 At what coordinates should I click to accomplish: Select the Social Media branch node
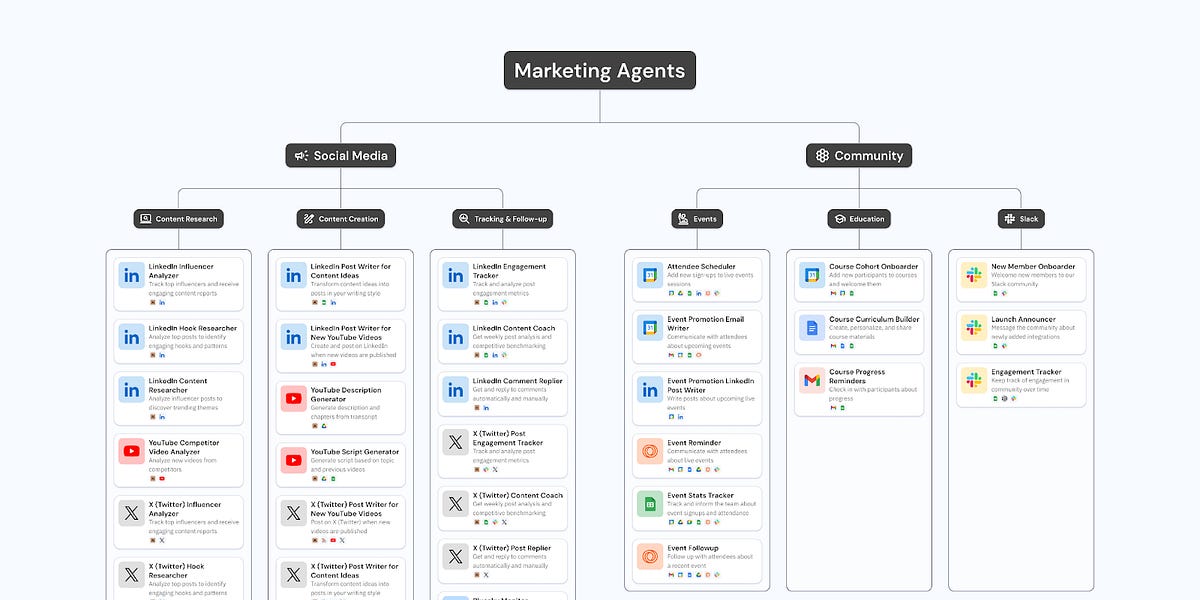341,155
